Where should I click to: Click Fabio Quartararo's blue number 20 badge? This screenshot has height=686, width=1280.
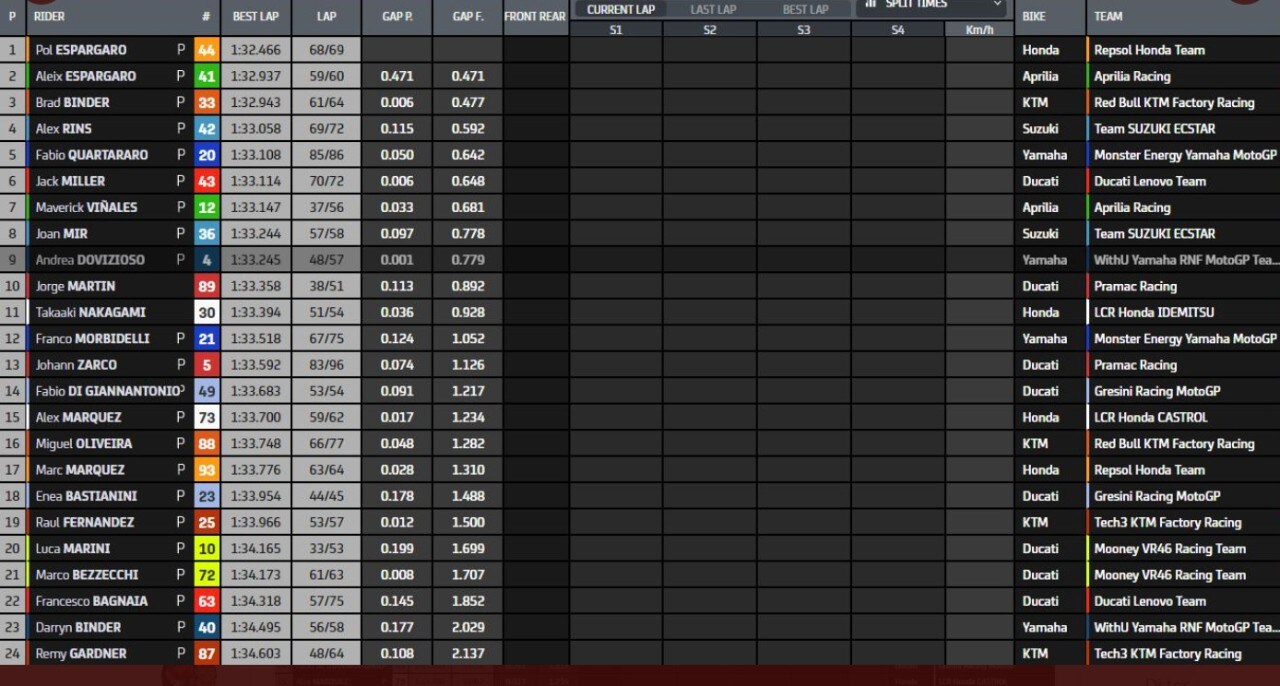pyautogui.click(x=206, y=155)
